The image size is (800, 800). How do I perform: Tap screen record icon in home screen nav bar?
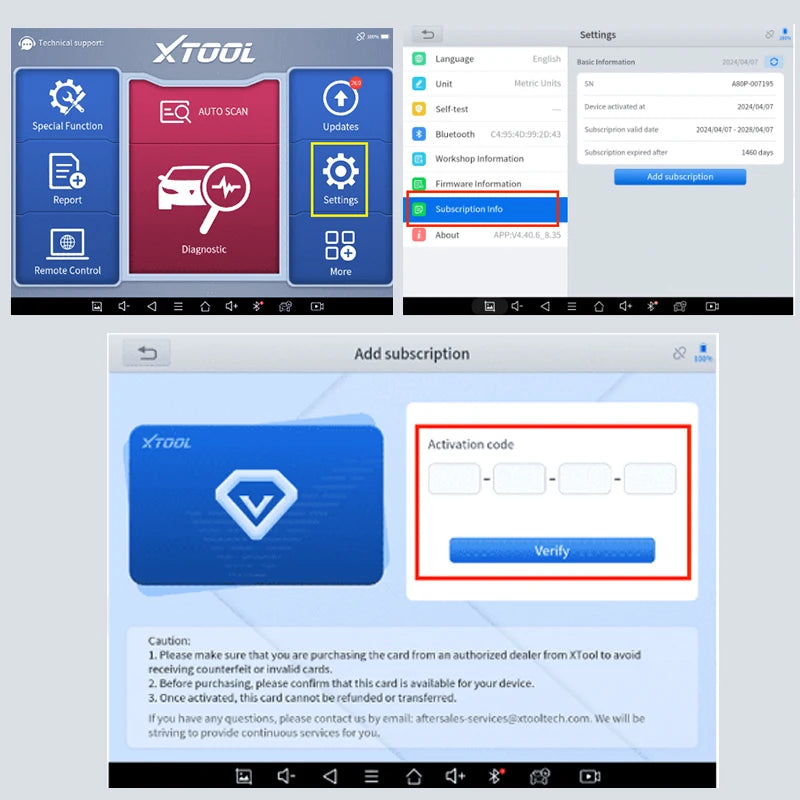coord(317,306)
